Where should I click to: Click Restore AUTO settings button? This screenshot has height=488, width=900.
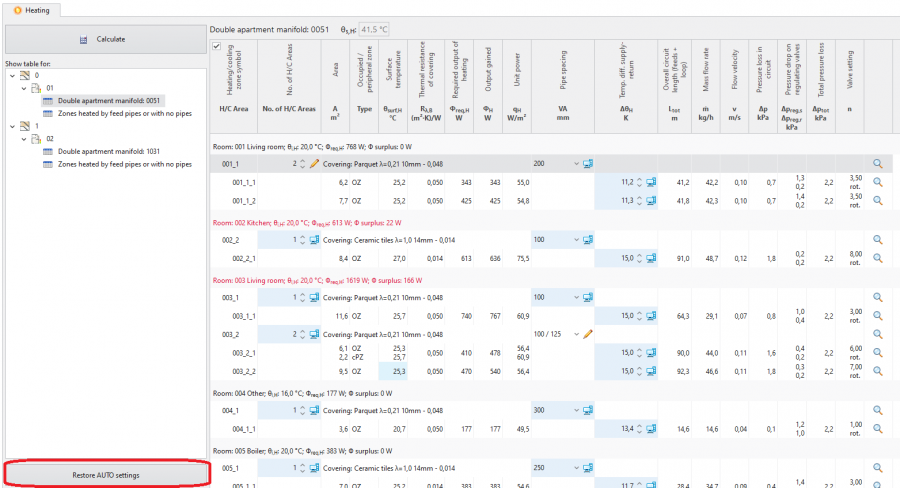tap(106, 474)
